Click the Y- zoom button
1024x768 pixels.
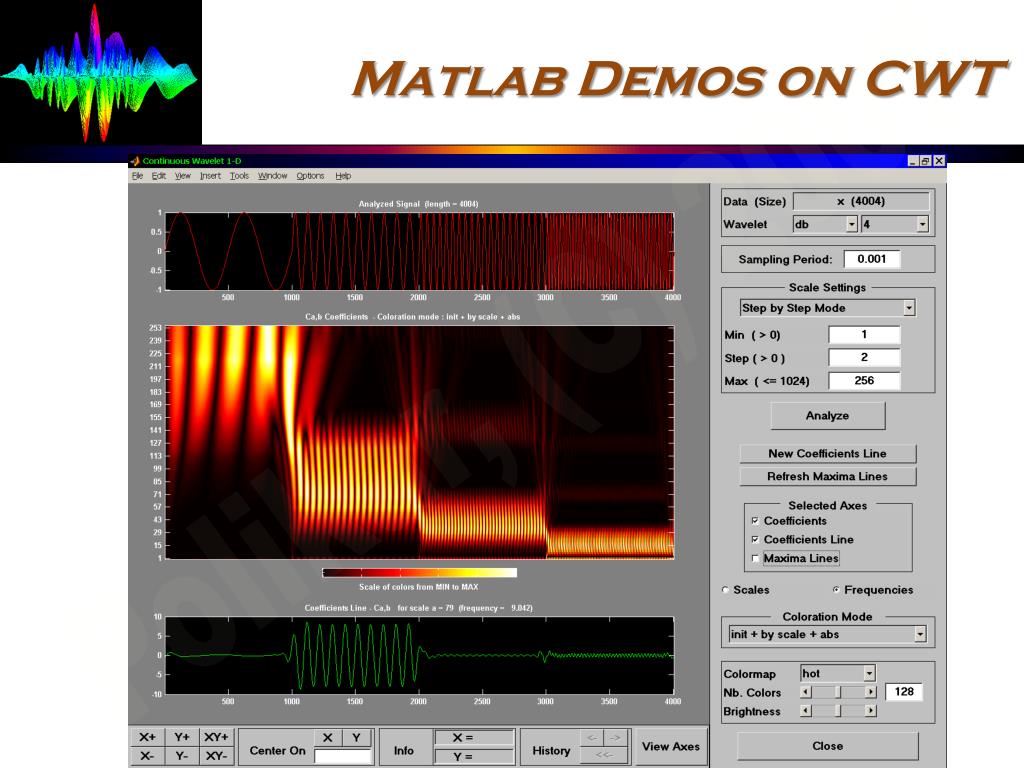[182, 756]
